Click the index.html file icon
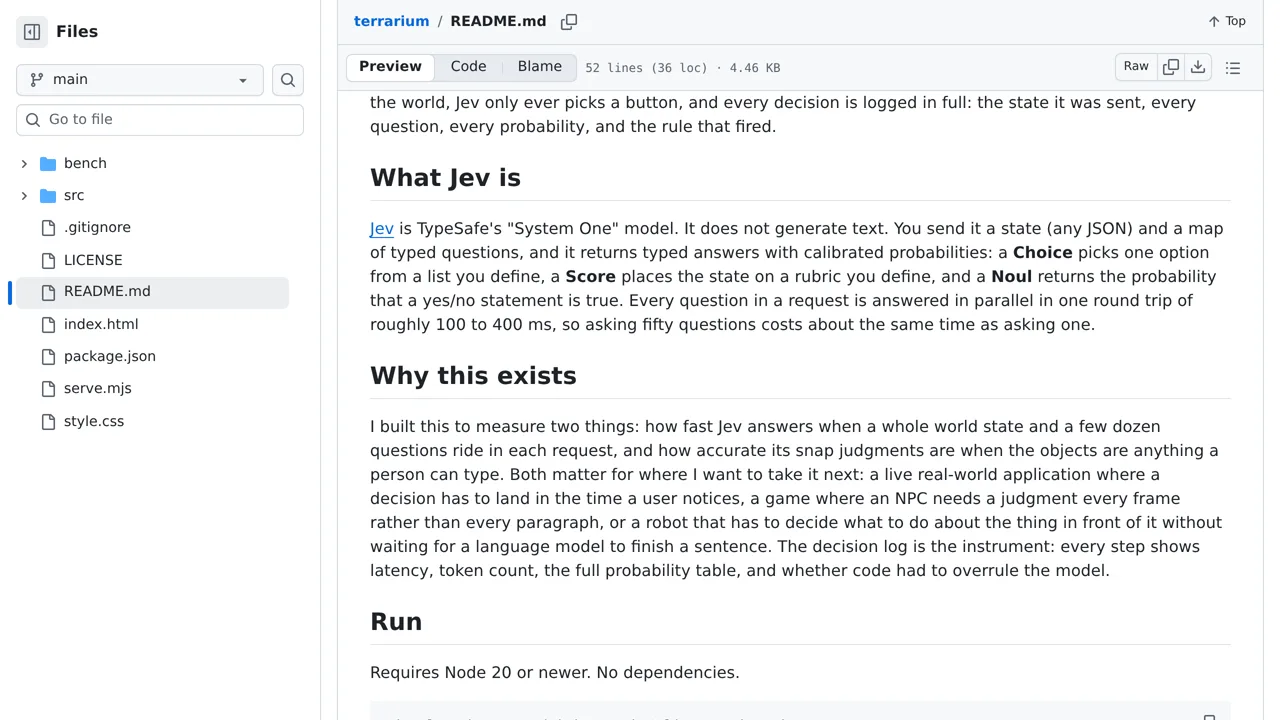The height and width of the screenshot is (720, 1280). click(48, 324)
